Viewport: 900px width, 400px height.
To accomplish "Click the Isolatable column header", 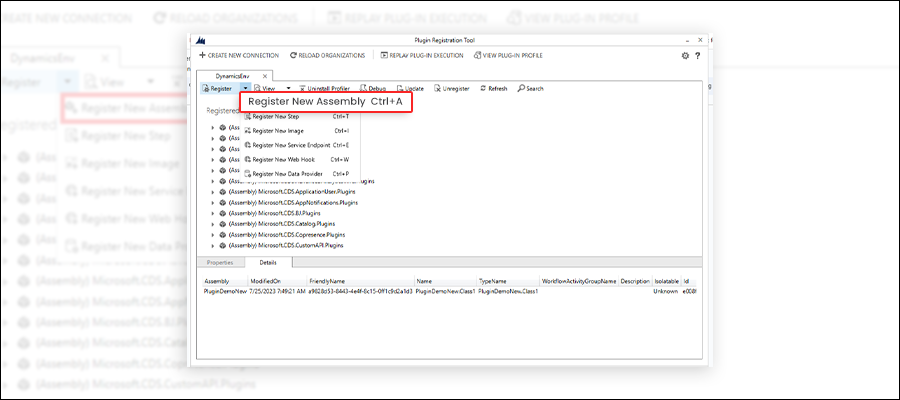I will [666, 282].
